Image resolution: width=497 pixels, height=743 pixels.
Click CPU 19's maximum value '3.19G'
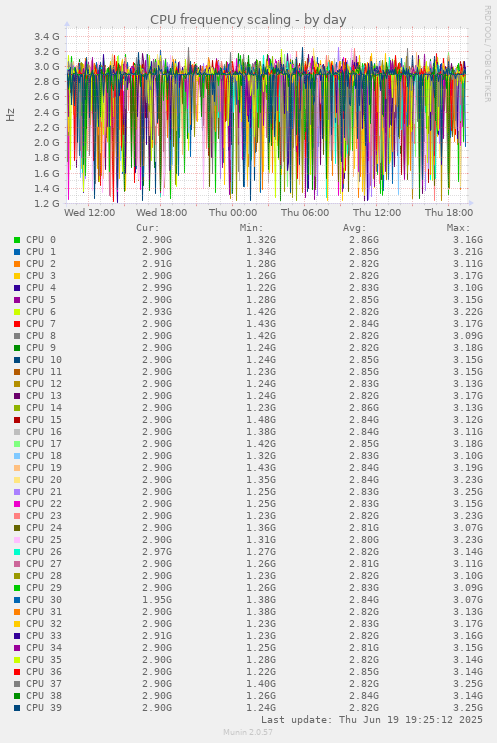click(468, 468)
